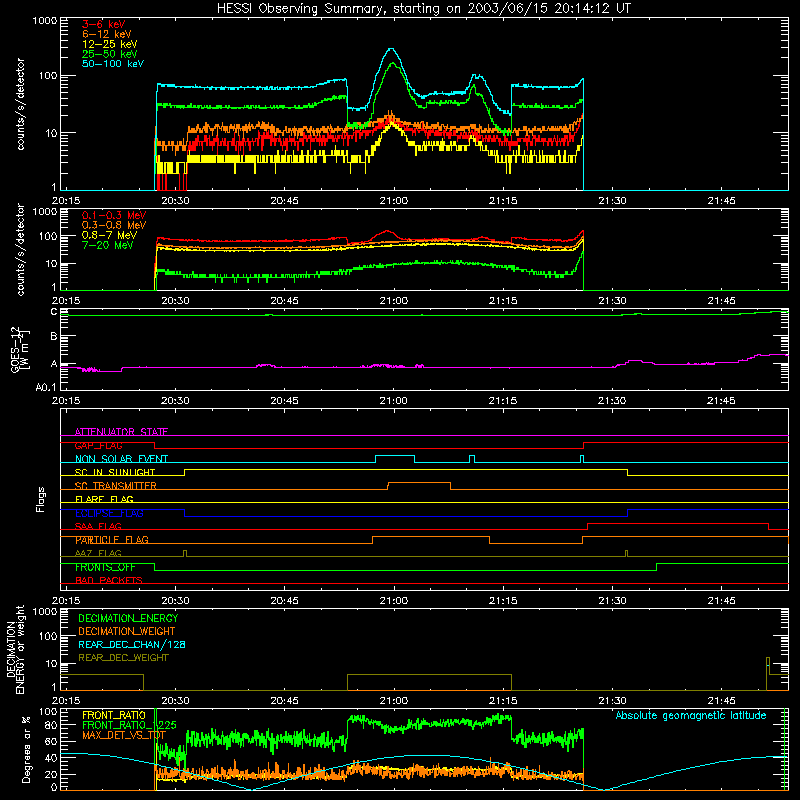Click the 0.1-0.3 MeV legend label

point(113,215)
